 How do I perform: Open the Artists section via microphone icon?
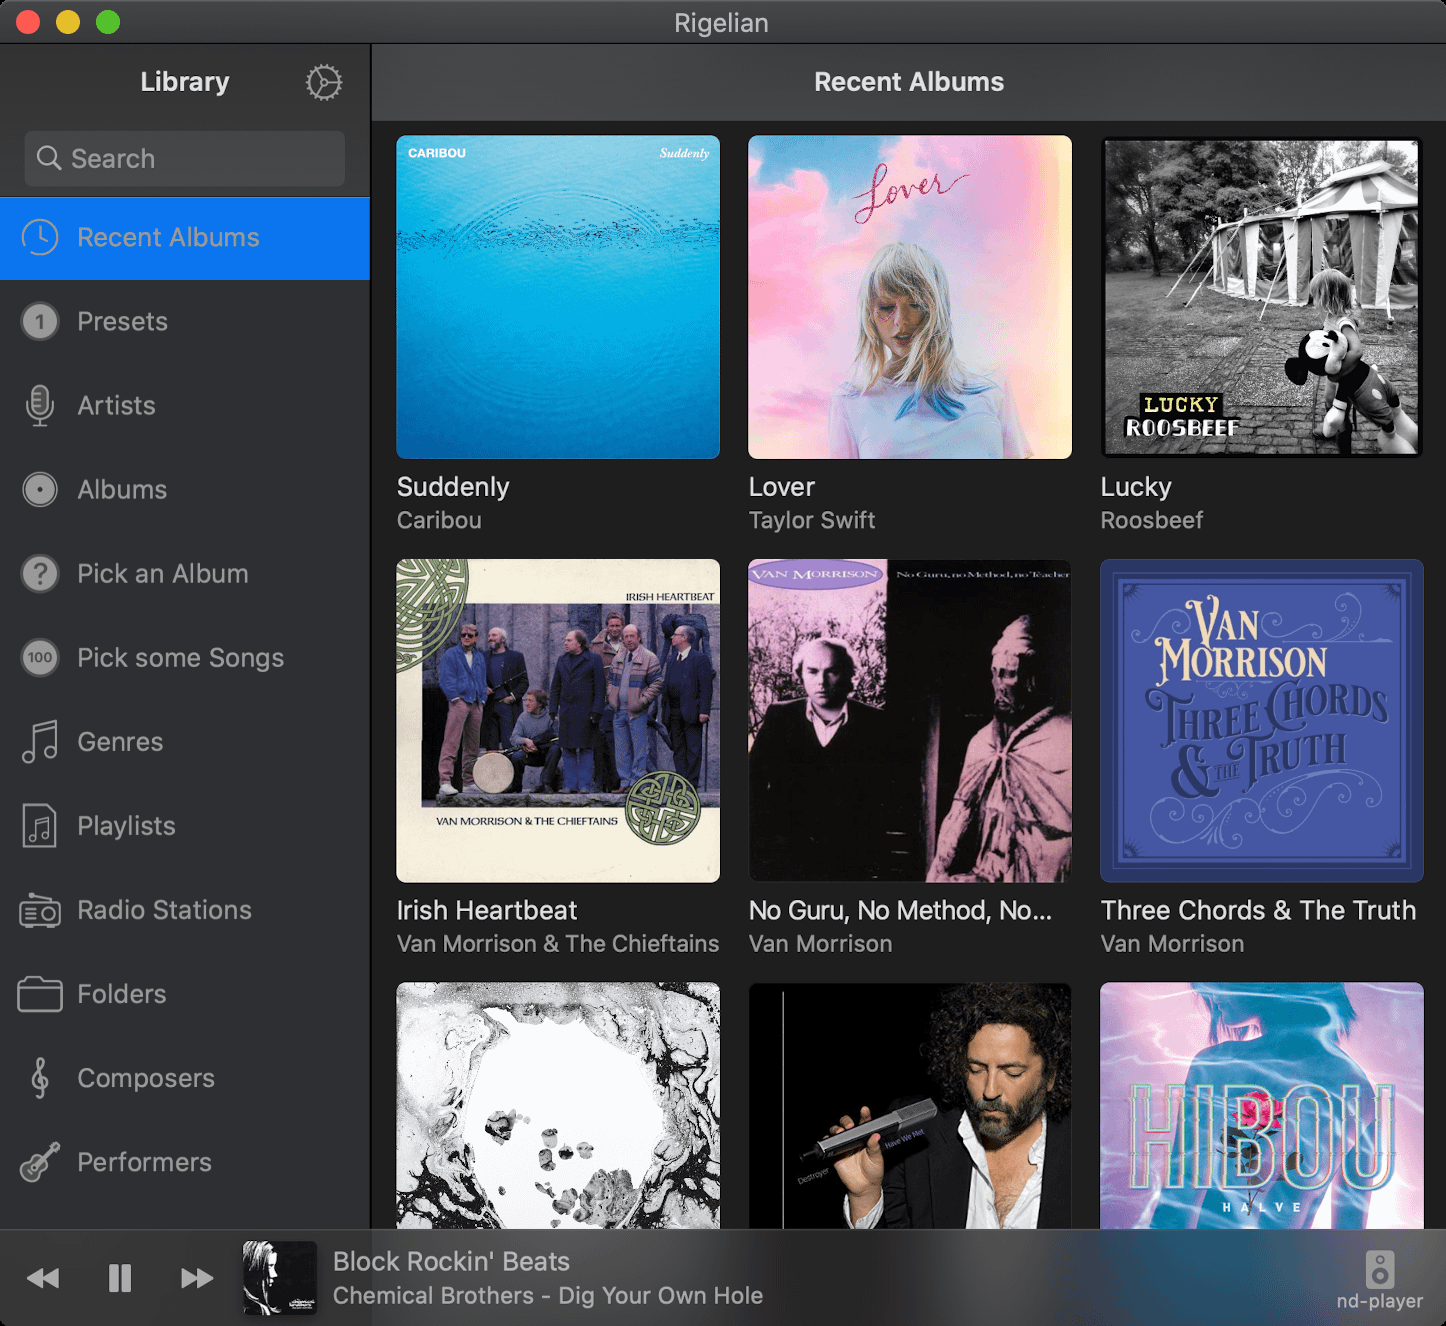point(39,405)
